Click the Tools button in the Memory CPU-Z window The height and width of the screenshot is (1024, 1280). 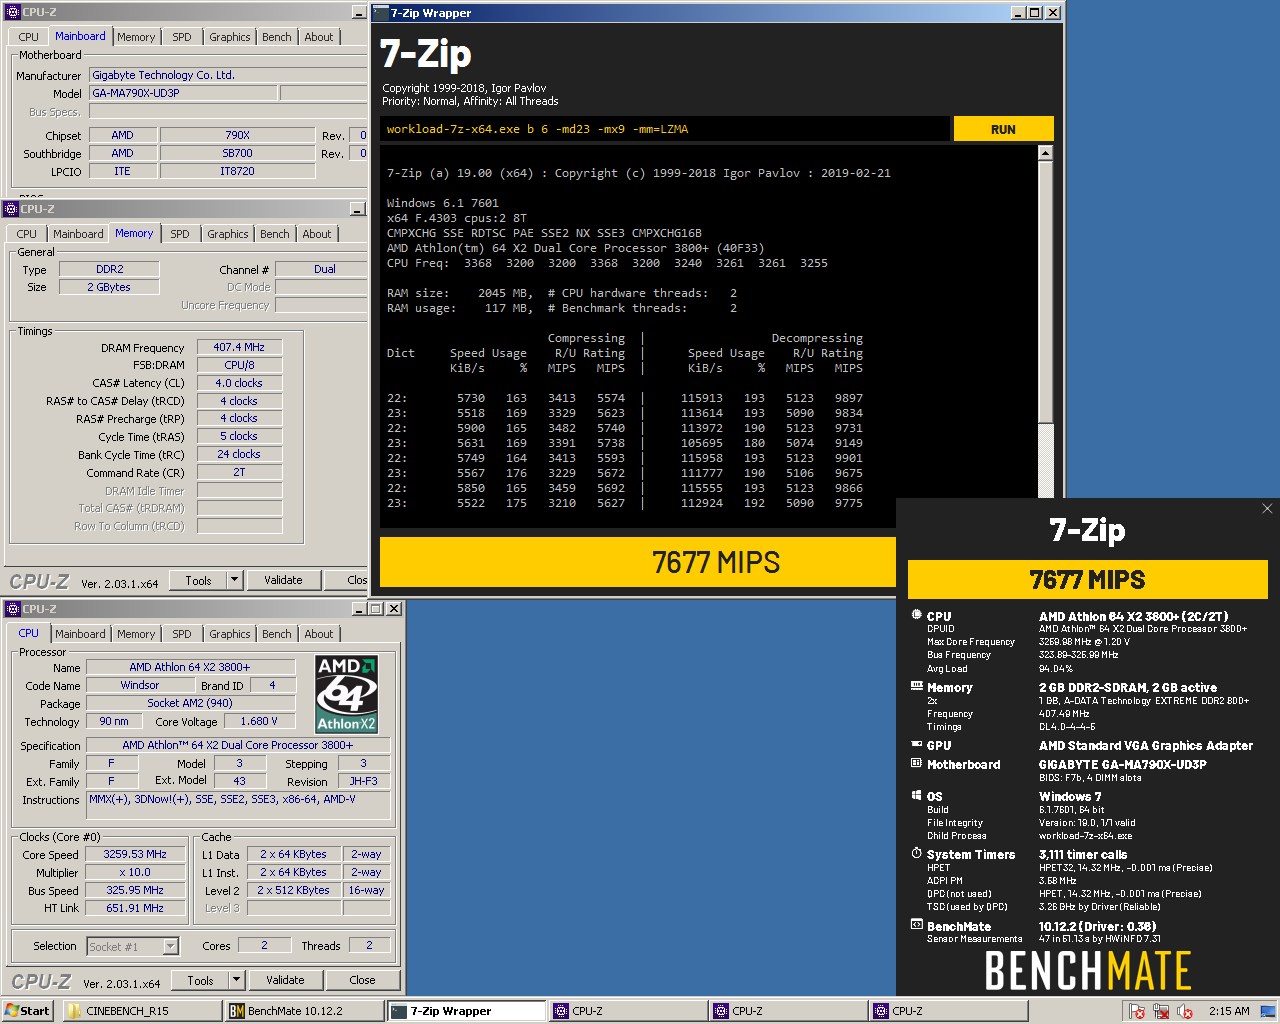pos(198,580)
